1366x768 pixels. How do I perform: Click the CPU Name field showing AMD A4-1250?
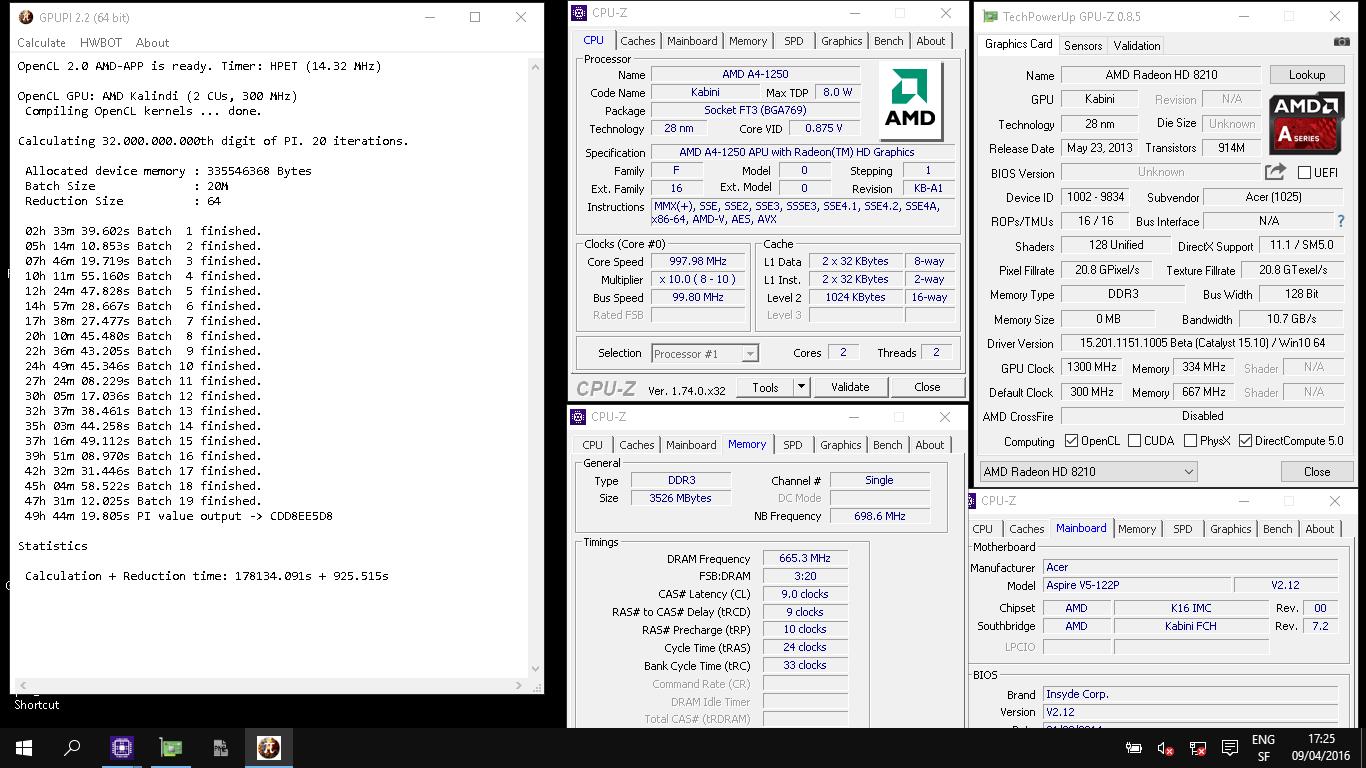tap(755, 75)
